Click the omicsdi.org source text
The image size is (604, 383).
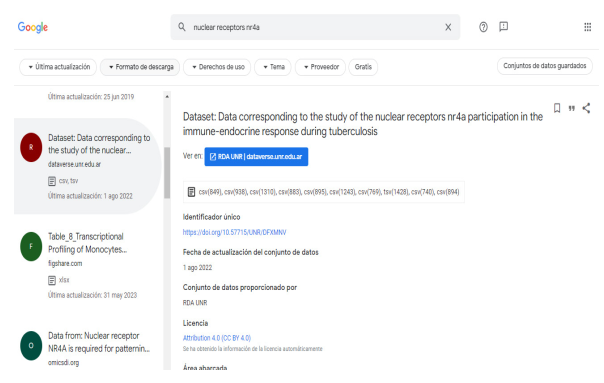pyautogui.click(x=64, y=363)
